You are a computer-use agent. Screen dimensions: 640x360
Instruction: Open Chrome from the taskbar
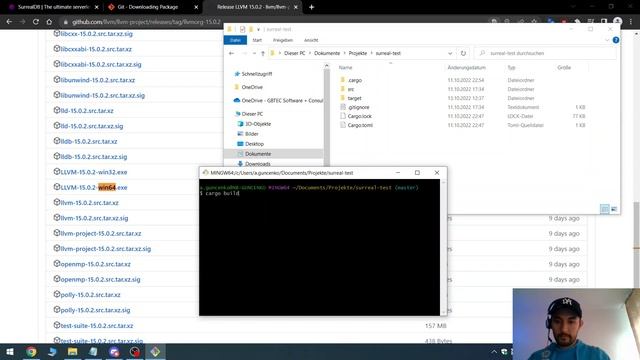click(x=31, y=352)
